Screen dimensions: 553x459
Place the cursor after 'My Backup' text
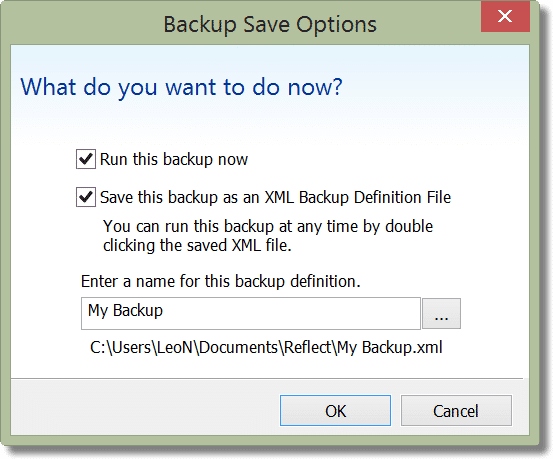164,311
